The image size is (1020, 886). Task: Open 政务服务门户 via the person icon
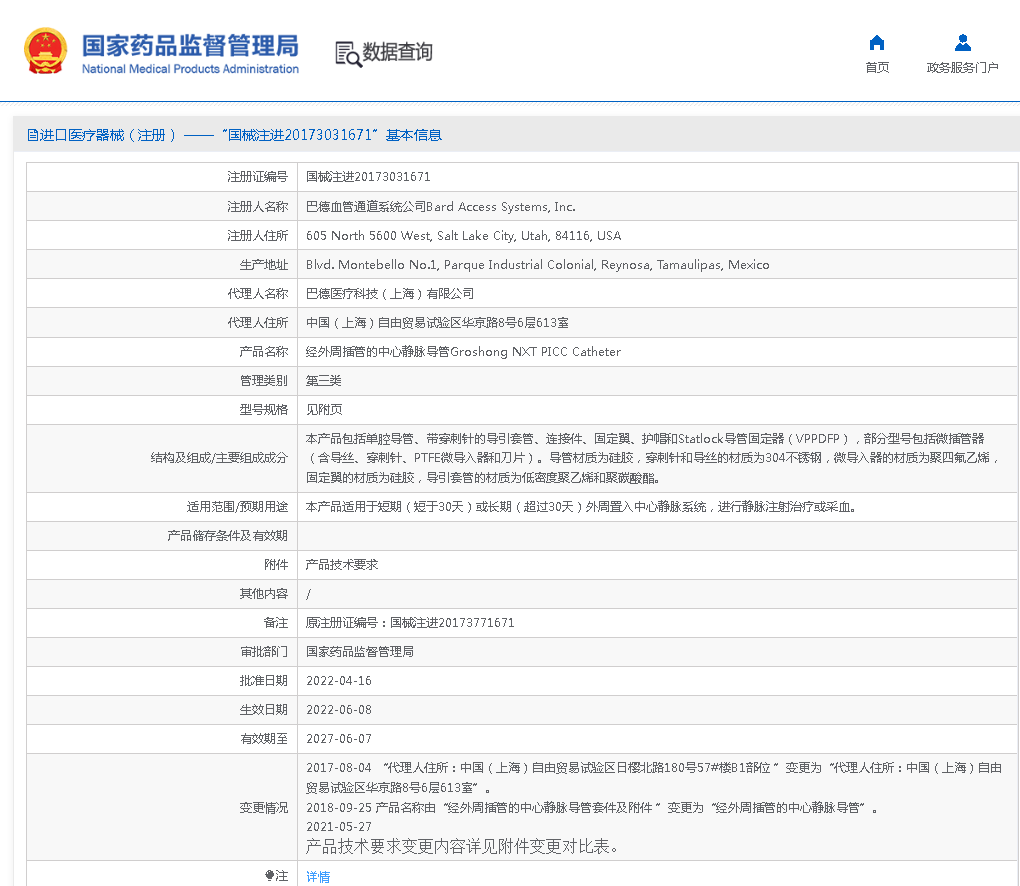coord(963,43)
